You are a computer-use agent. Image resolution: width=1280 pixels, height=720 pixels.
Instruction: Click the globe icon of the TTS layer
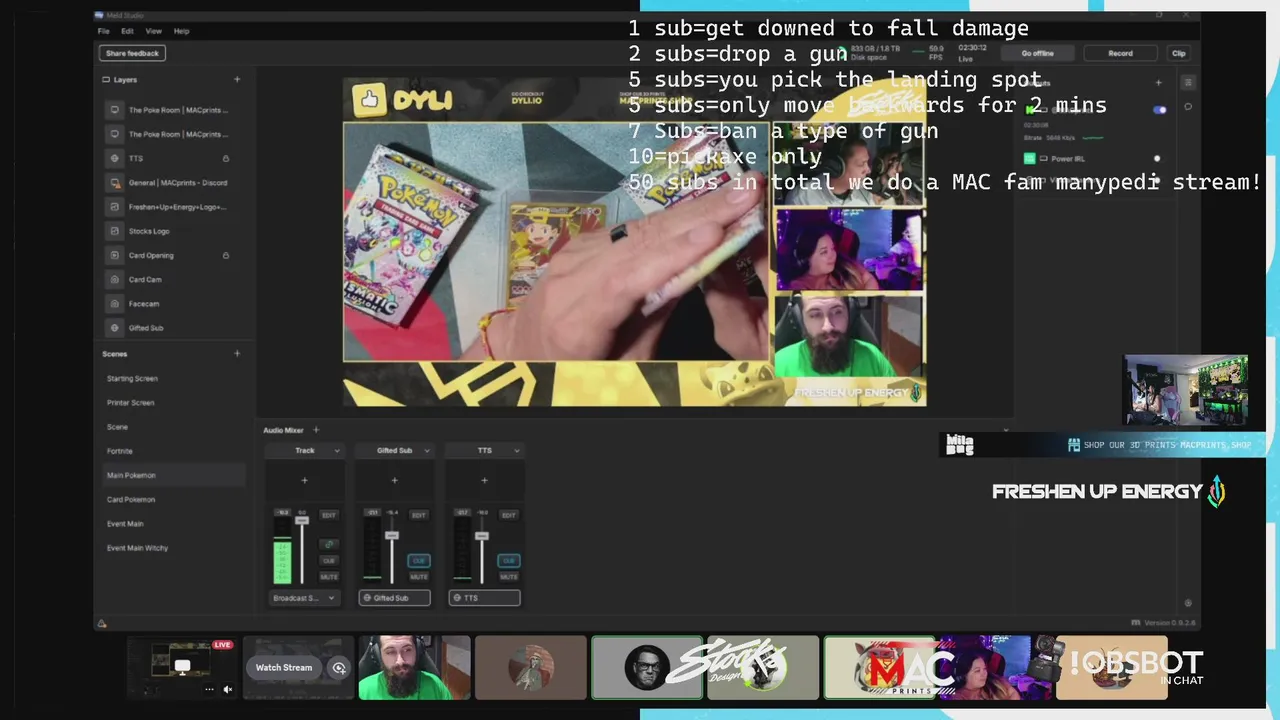point(114,158)
